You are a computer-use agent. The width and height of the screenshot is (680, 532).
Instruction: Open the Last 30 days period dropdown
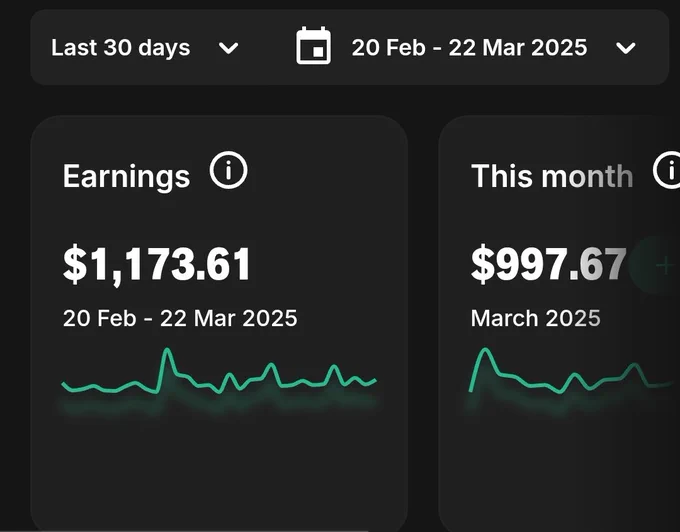pos(144,47)
